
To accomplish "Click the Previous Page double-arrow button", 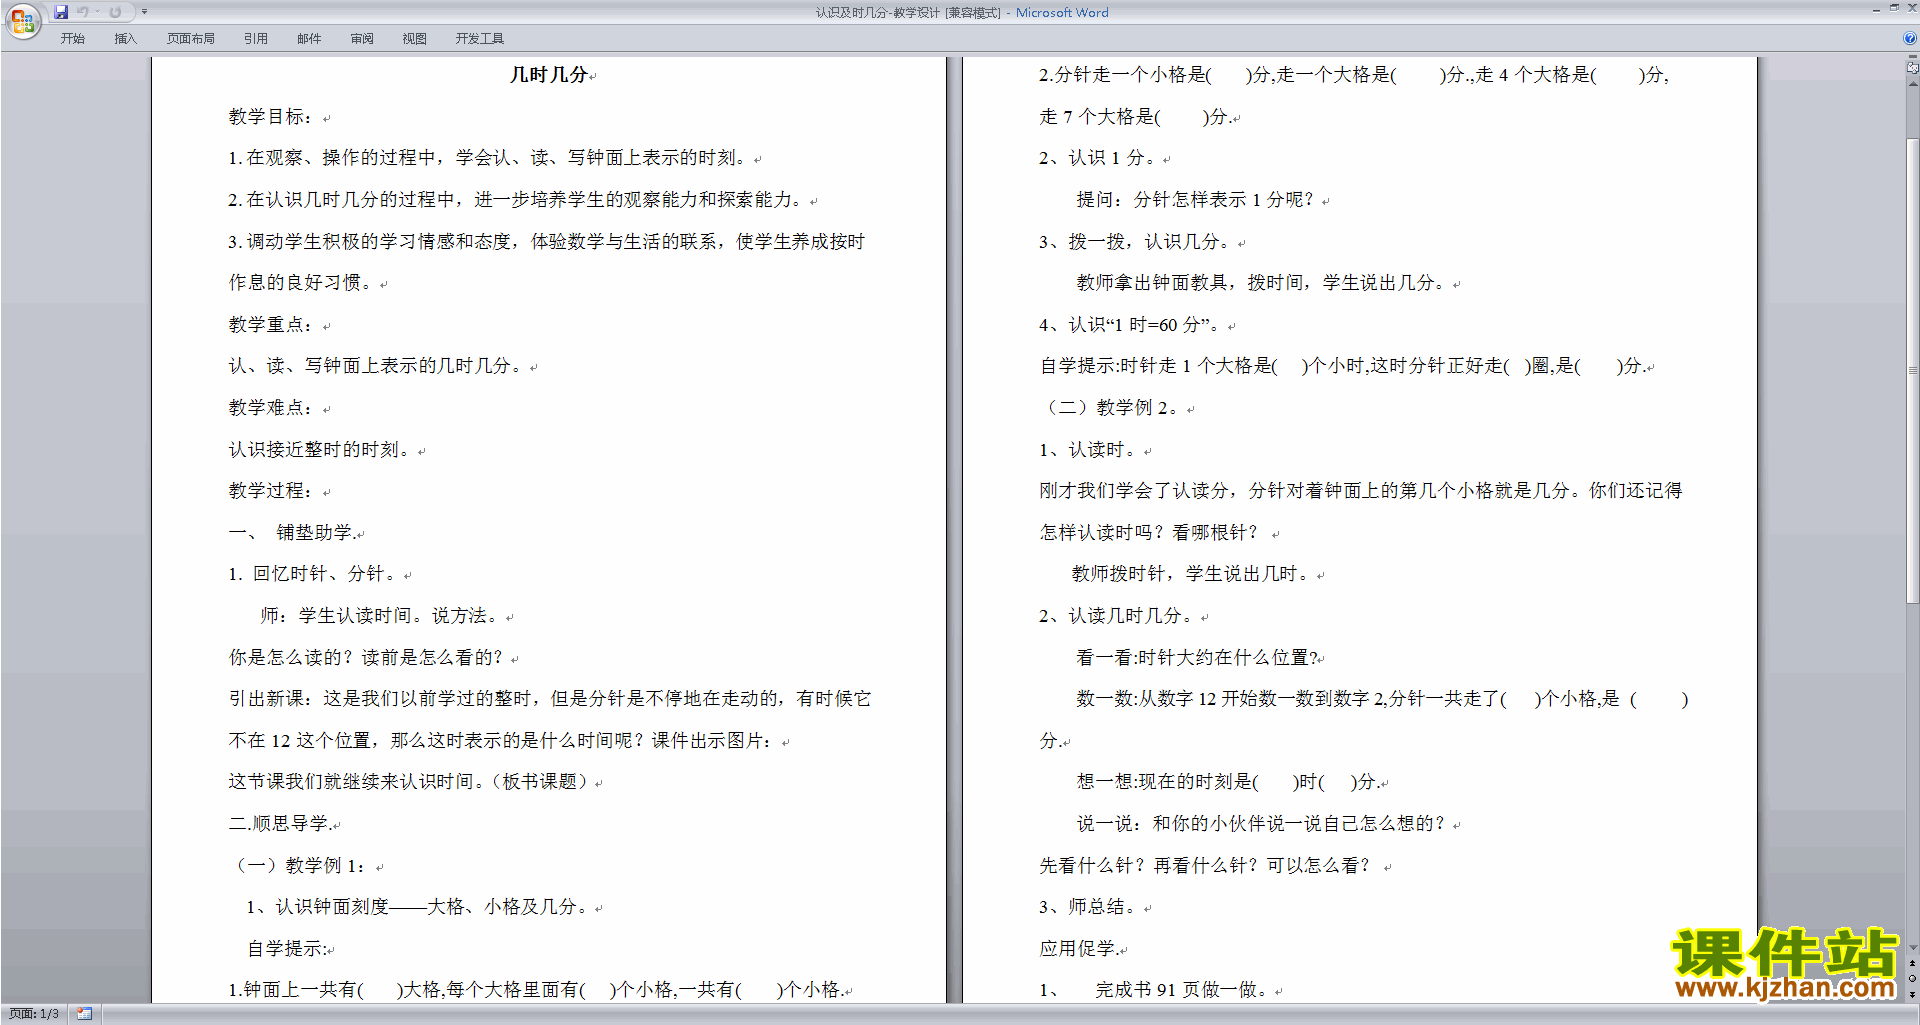I will 1912,963.
